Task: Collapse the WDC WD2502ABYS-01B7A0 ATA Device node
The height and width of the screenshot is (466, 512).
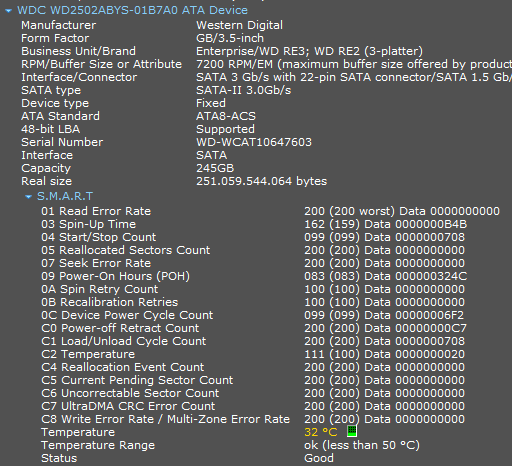Action: (x=9, y=11)
